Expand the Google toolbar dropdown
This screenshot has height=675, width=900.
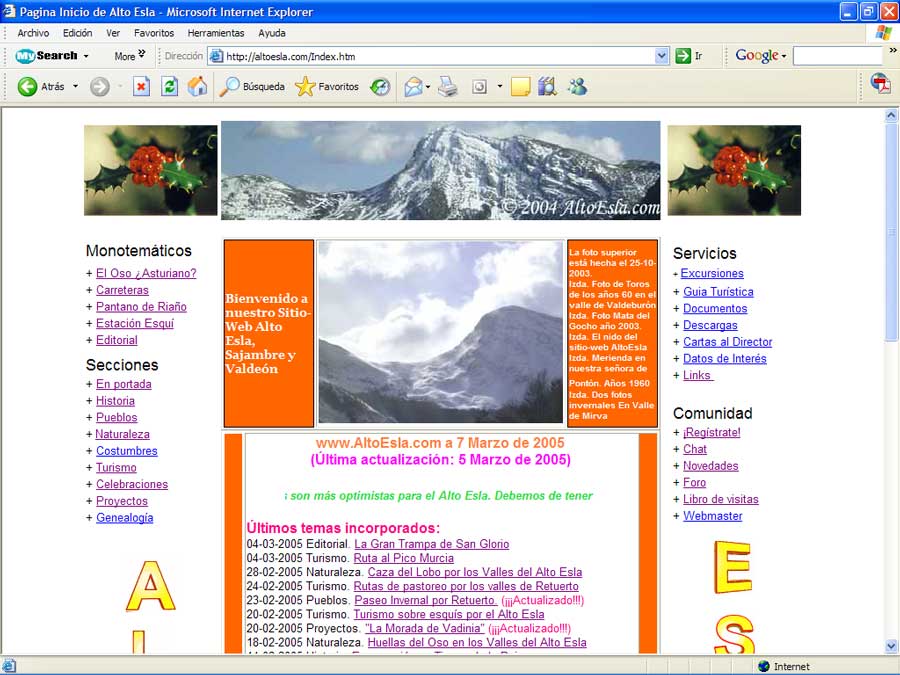pos(784,56)
